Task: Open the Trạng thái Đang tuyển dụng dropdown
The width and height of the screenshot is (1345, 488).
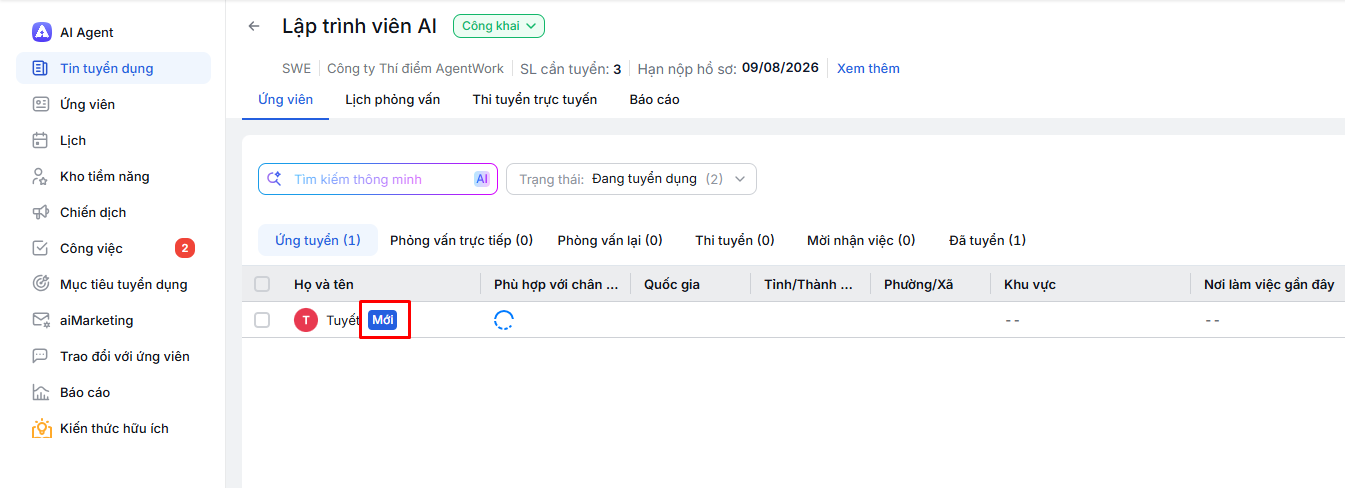Action: (x=632, y=179)
